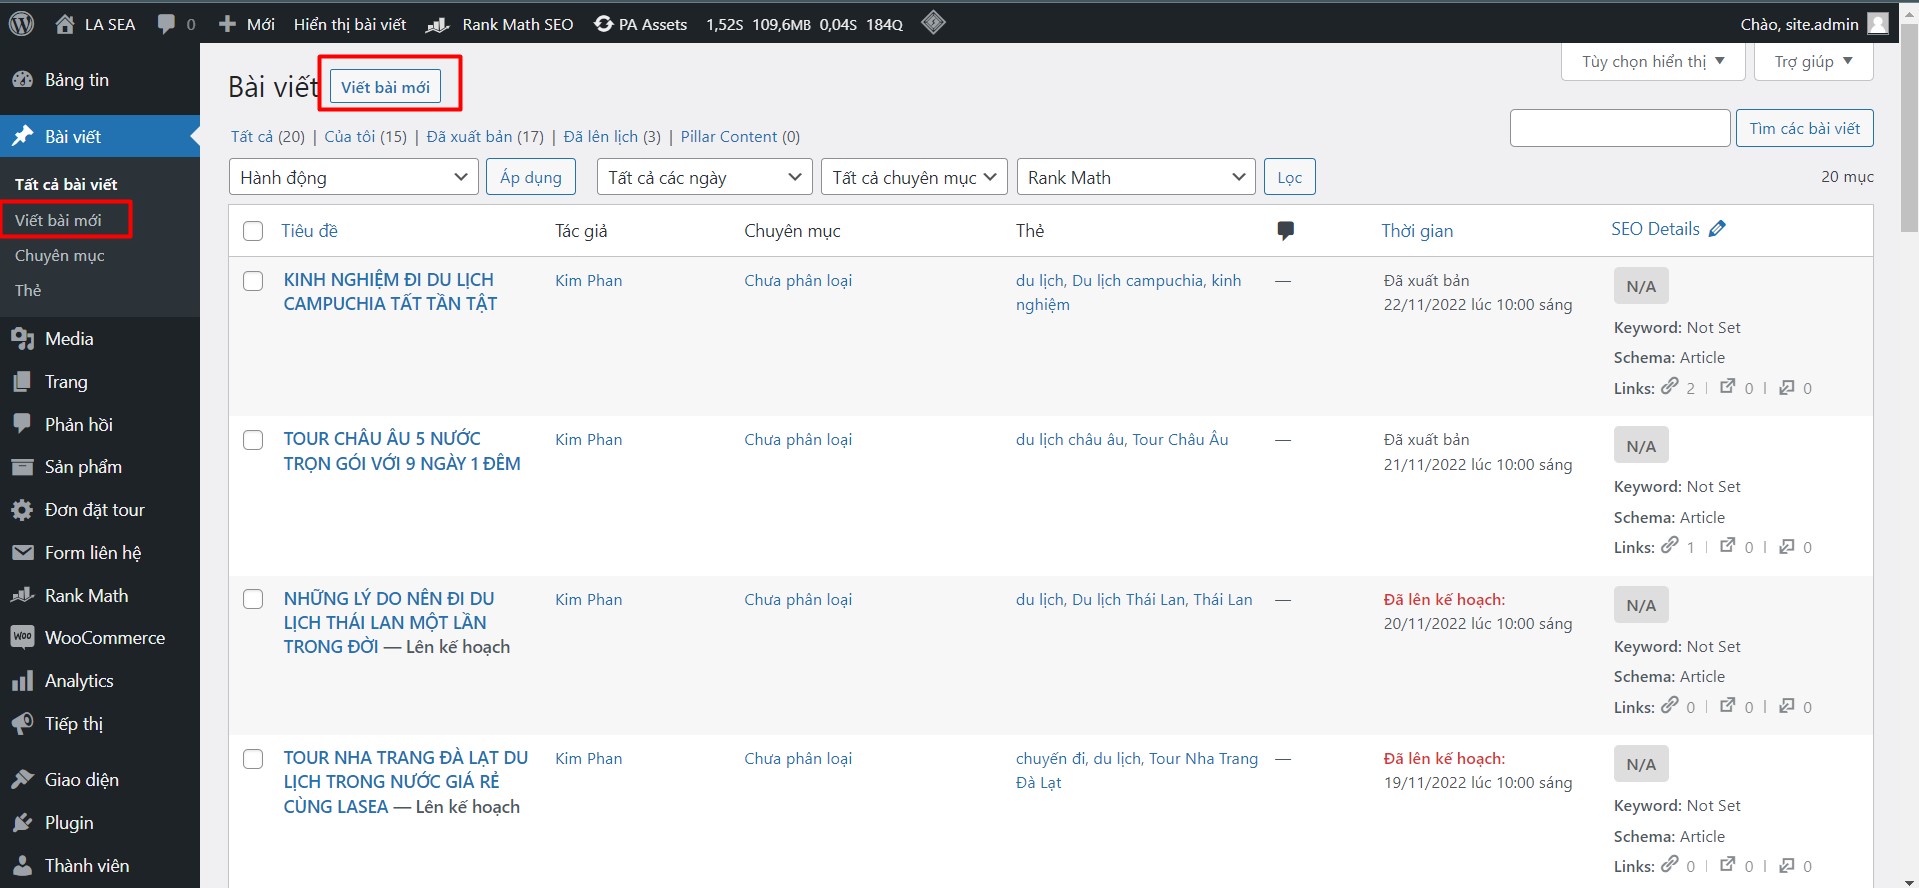Open the Tất cả chuyên mục dropdown

(913, 178)
